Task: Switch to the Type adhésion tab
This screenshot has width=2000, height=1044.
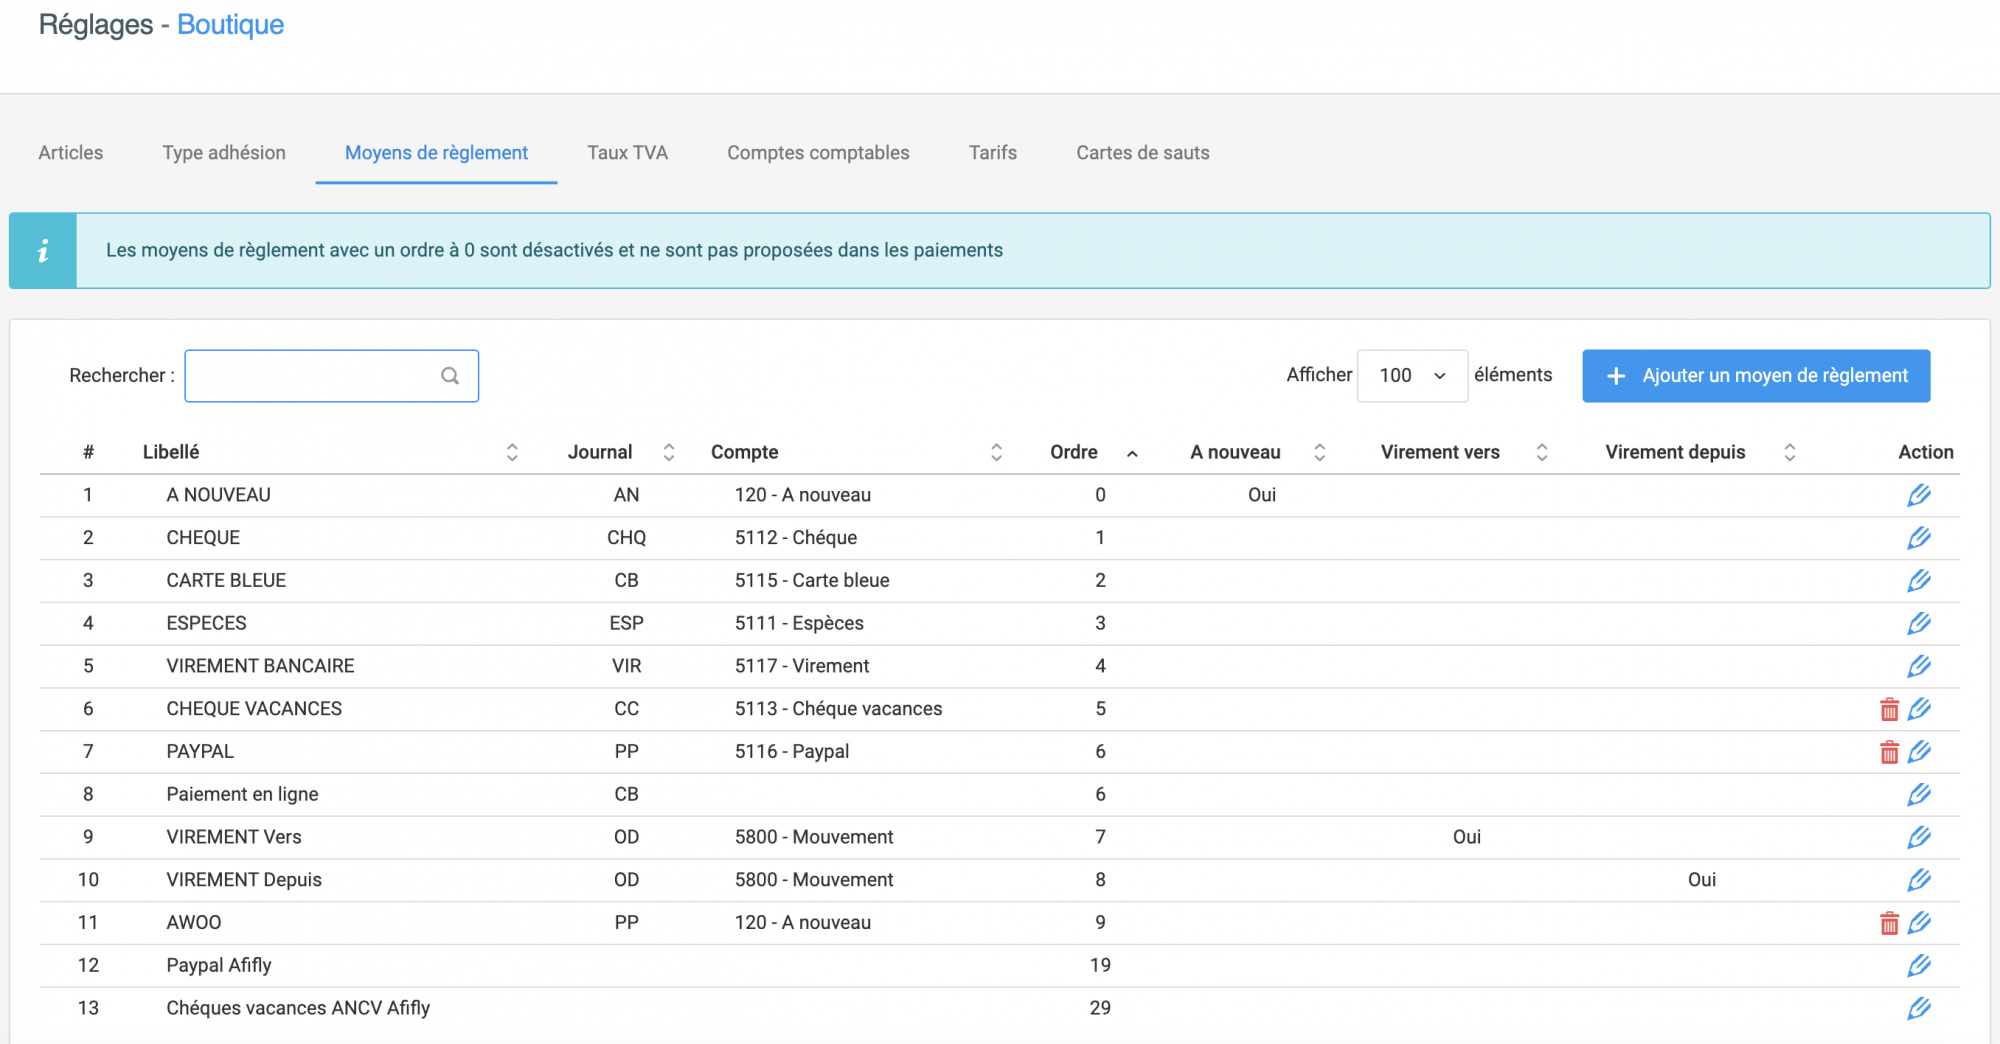Action: pyautogui.click(x=224, y=153)
